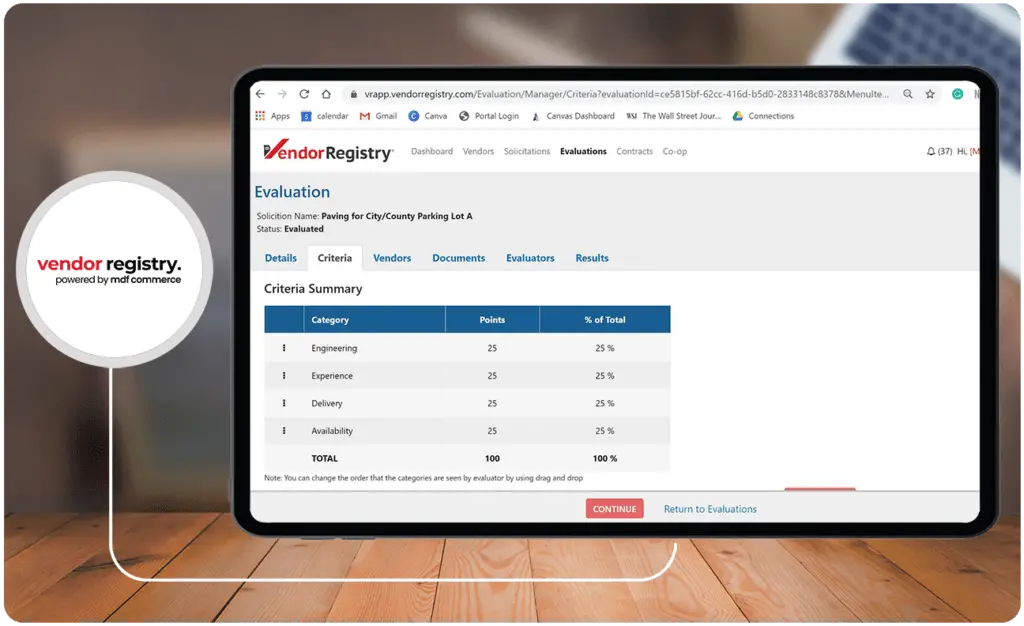
Task: Open Evaluations in top navigation
Action: click(583, 151)
